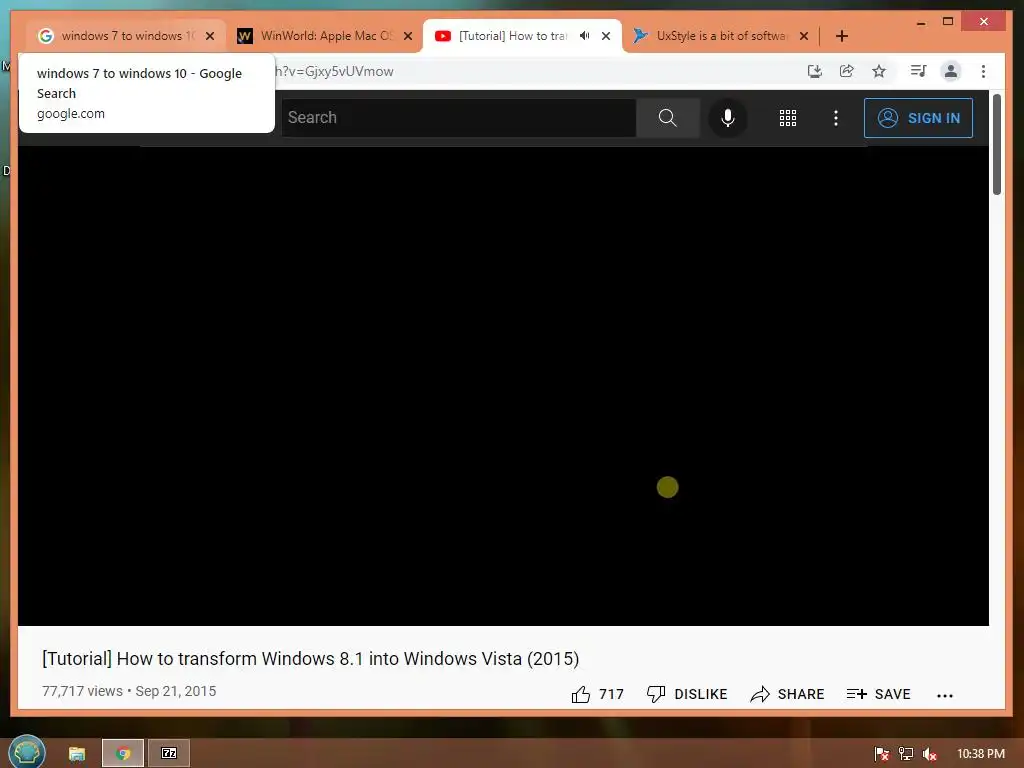SAVE the video to a playlist

[878, 694]
